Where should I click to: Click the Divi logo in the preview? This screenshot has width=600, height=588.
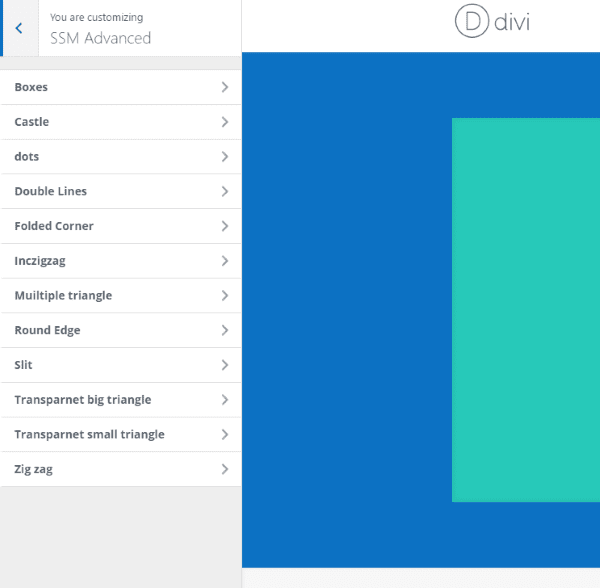tap(492, 22)
